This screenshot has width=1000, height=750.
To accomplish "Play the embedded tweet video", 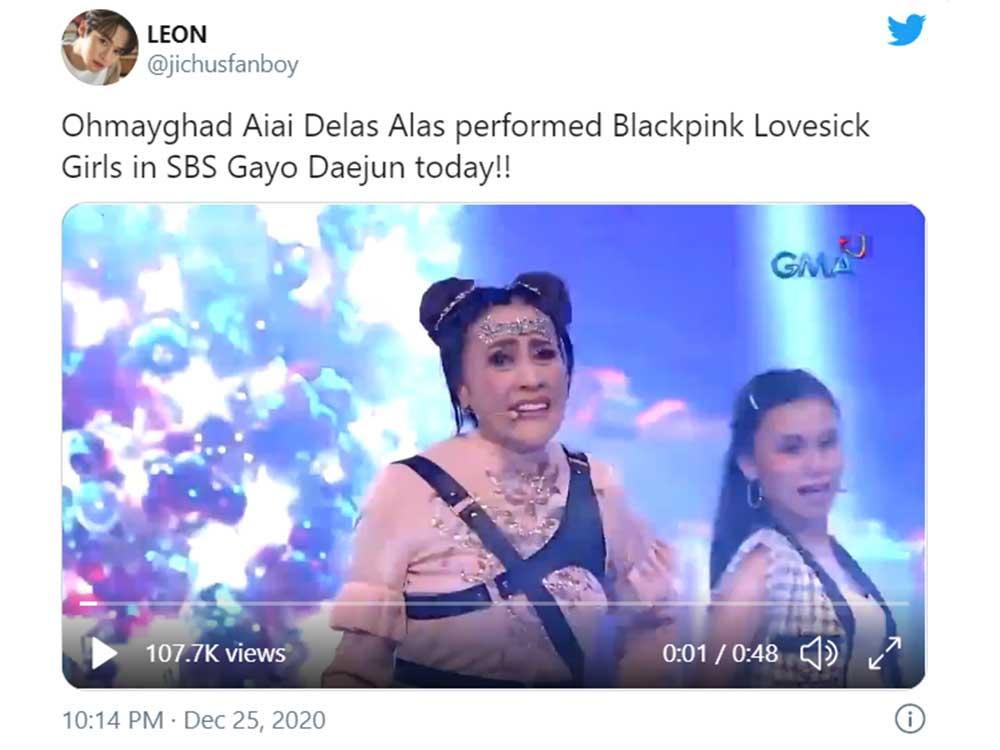I will pos(103,654).
